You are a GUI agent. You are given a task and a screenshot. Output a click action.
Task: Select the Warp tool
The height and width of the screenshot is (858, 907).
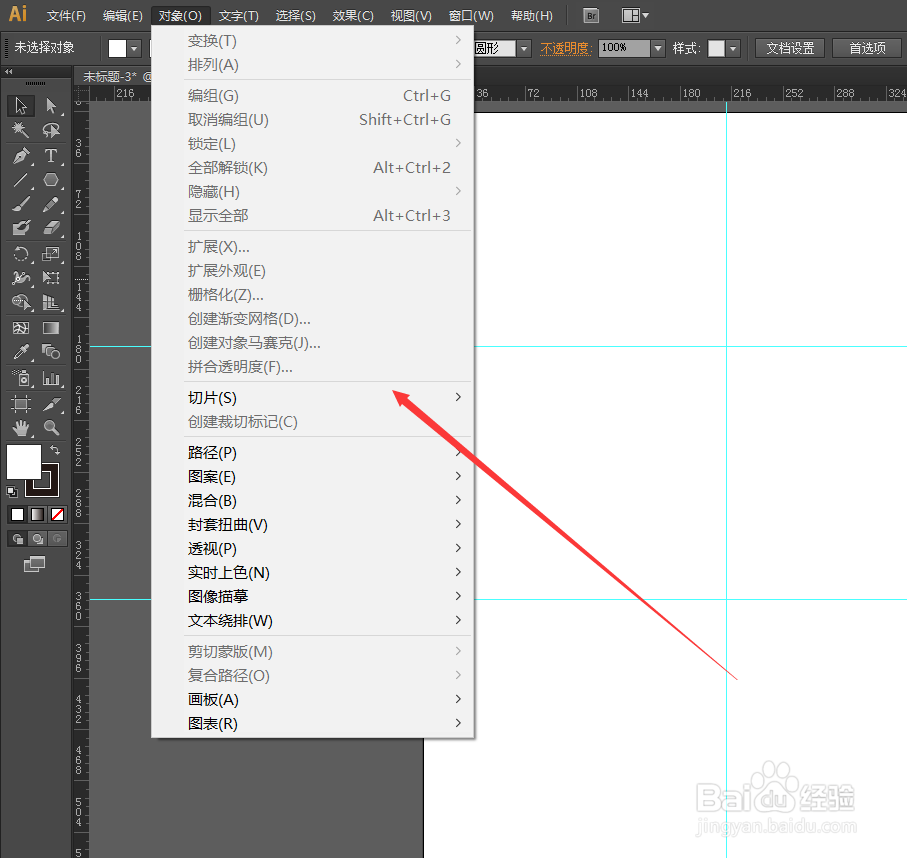(21, 278)
